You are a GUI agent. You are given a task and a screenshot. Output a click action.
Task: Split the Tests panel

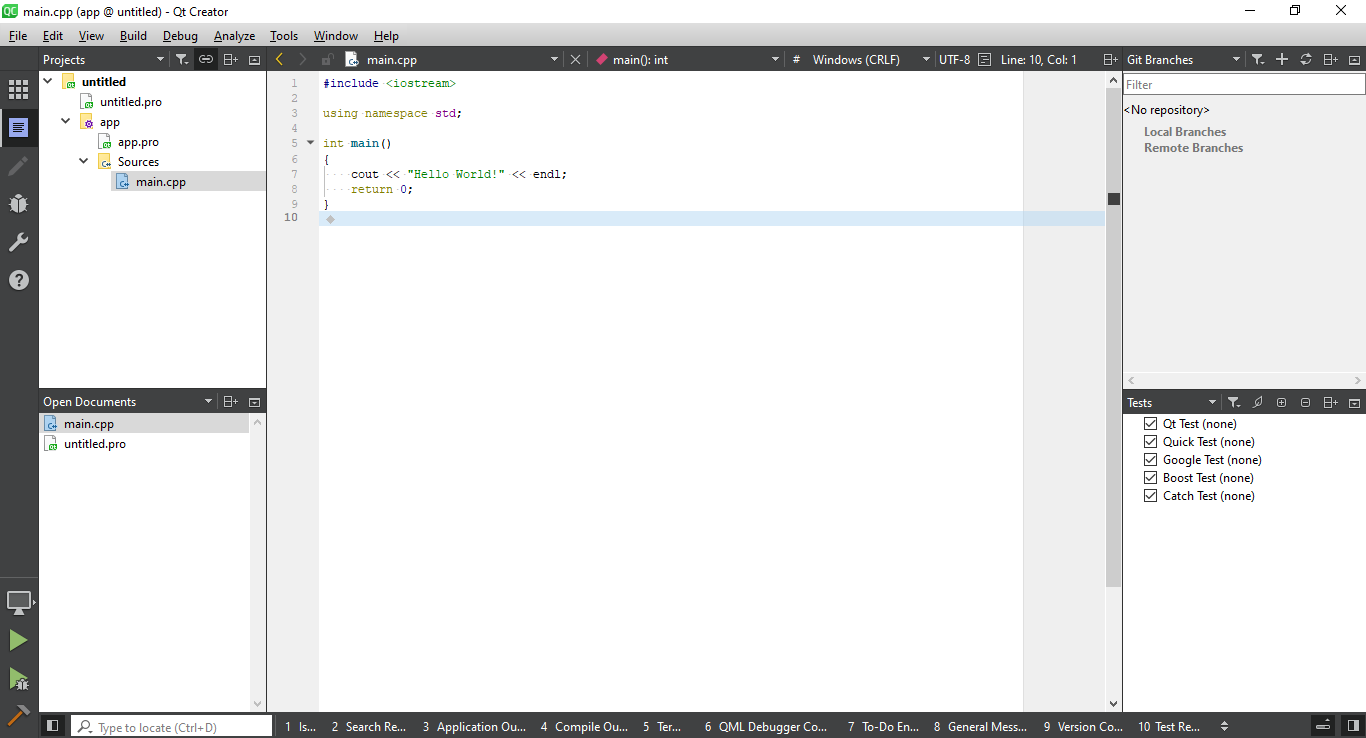1330,403
